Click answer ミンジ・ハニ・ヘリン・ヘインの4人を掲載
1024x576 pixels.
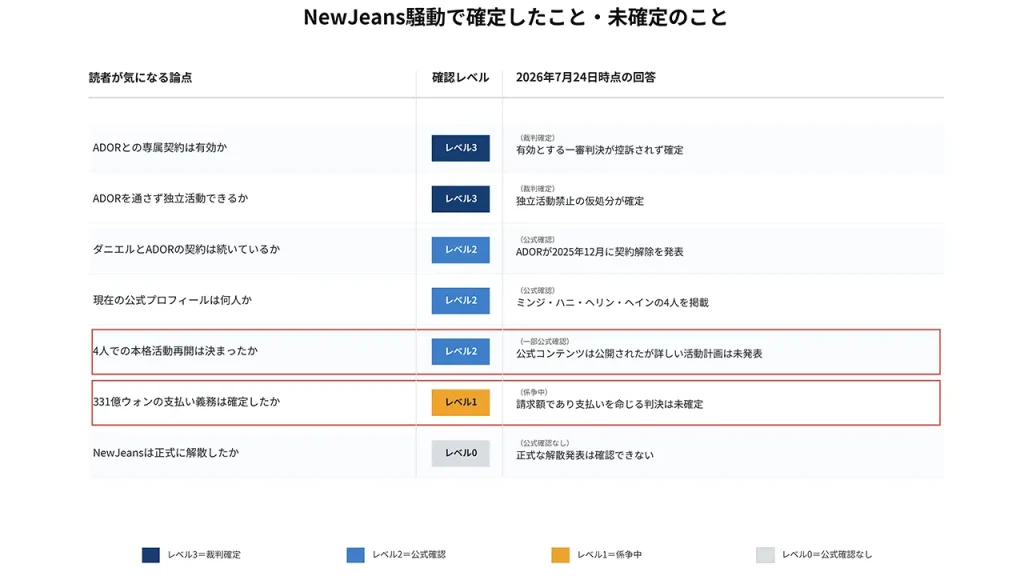click(613, 303)
